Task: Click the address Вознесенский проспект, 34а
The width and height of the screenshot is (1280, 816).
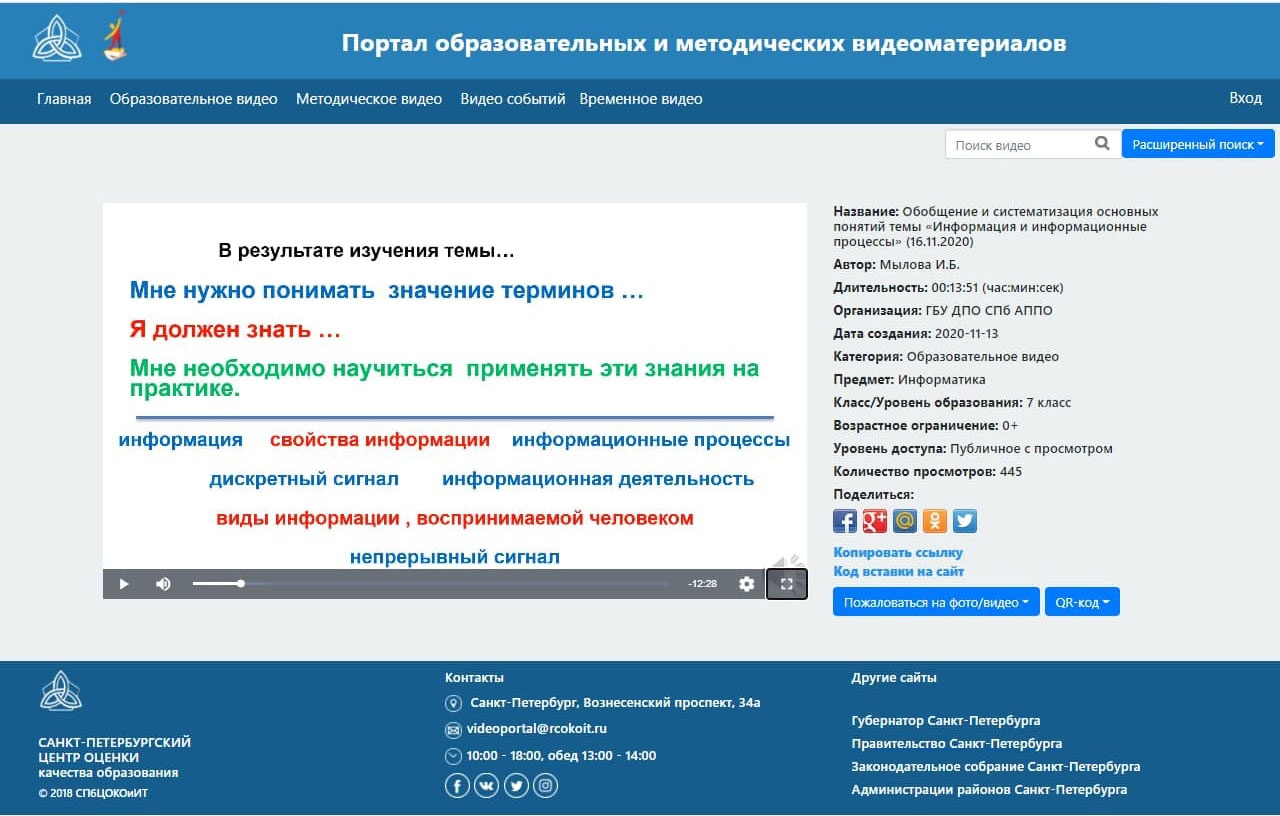Action: [x=671, y=702]
